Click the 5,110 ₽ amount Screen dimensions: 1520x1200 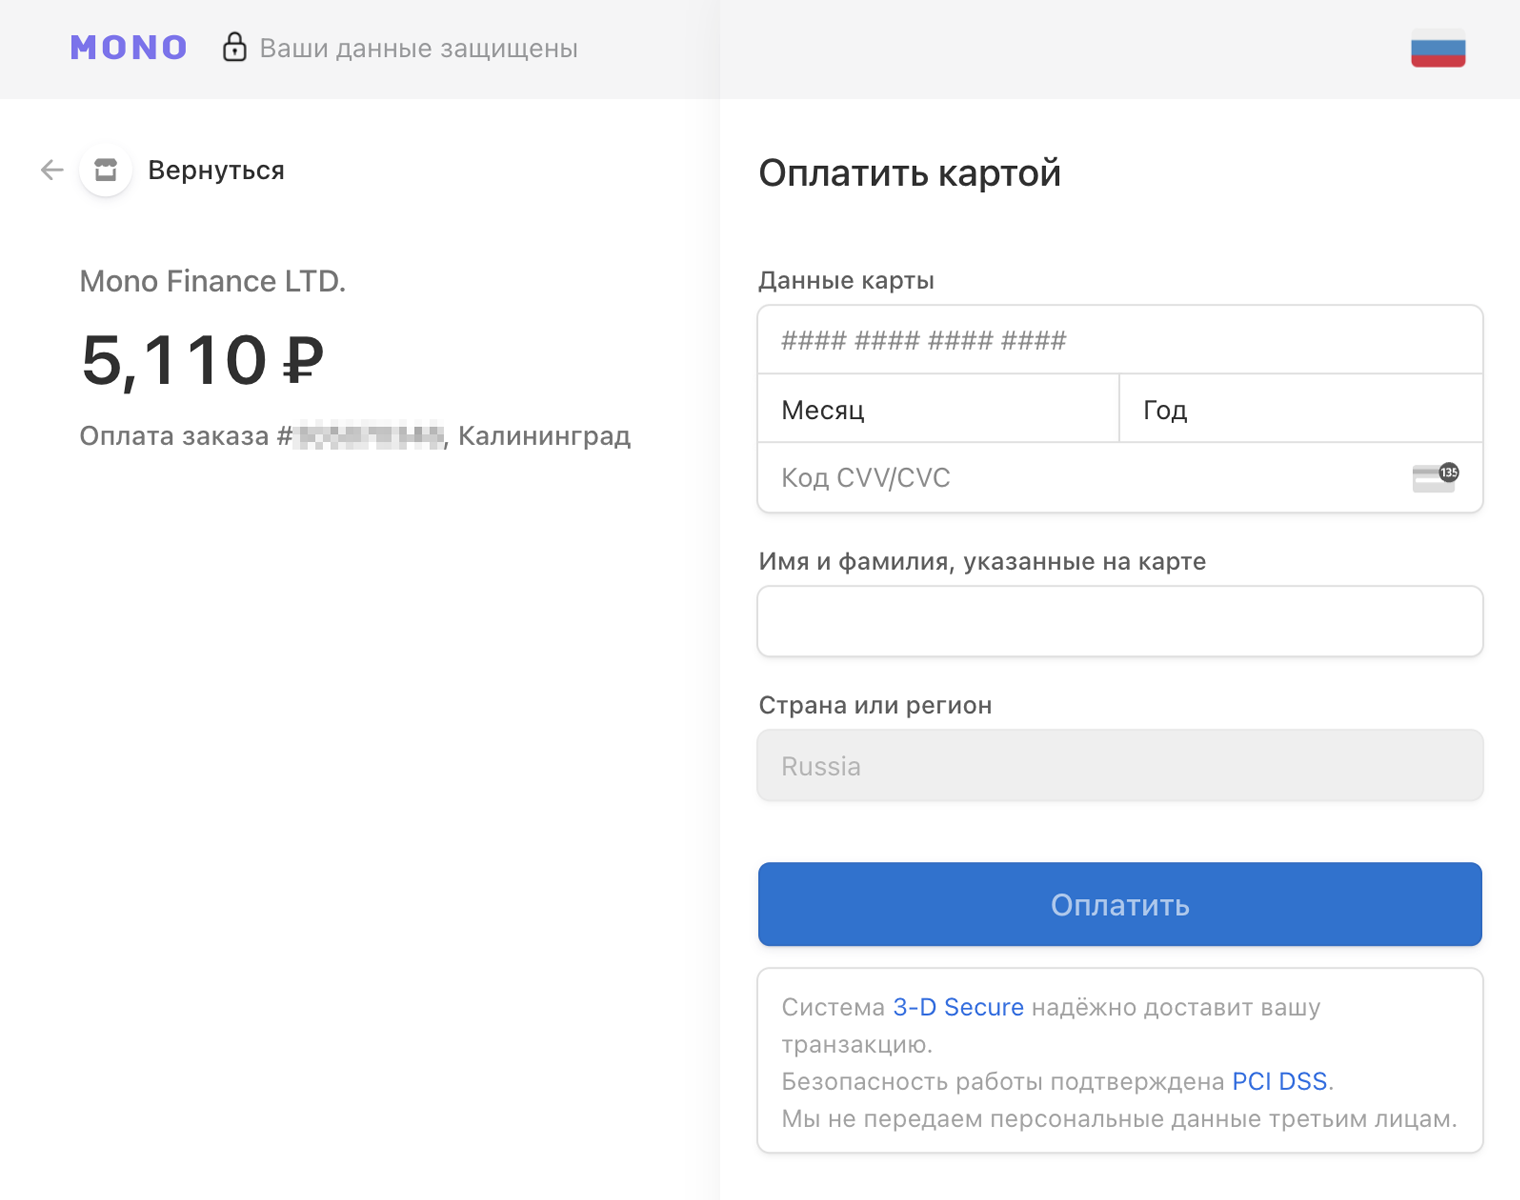click(x=203, y=360)
